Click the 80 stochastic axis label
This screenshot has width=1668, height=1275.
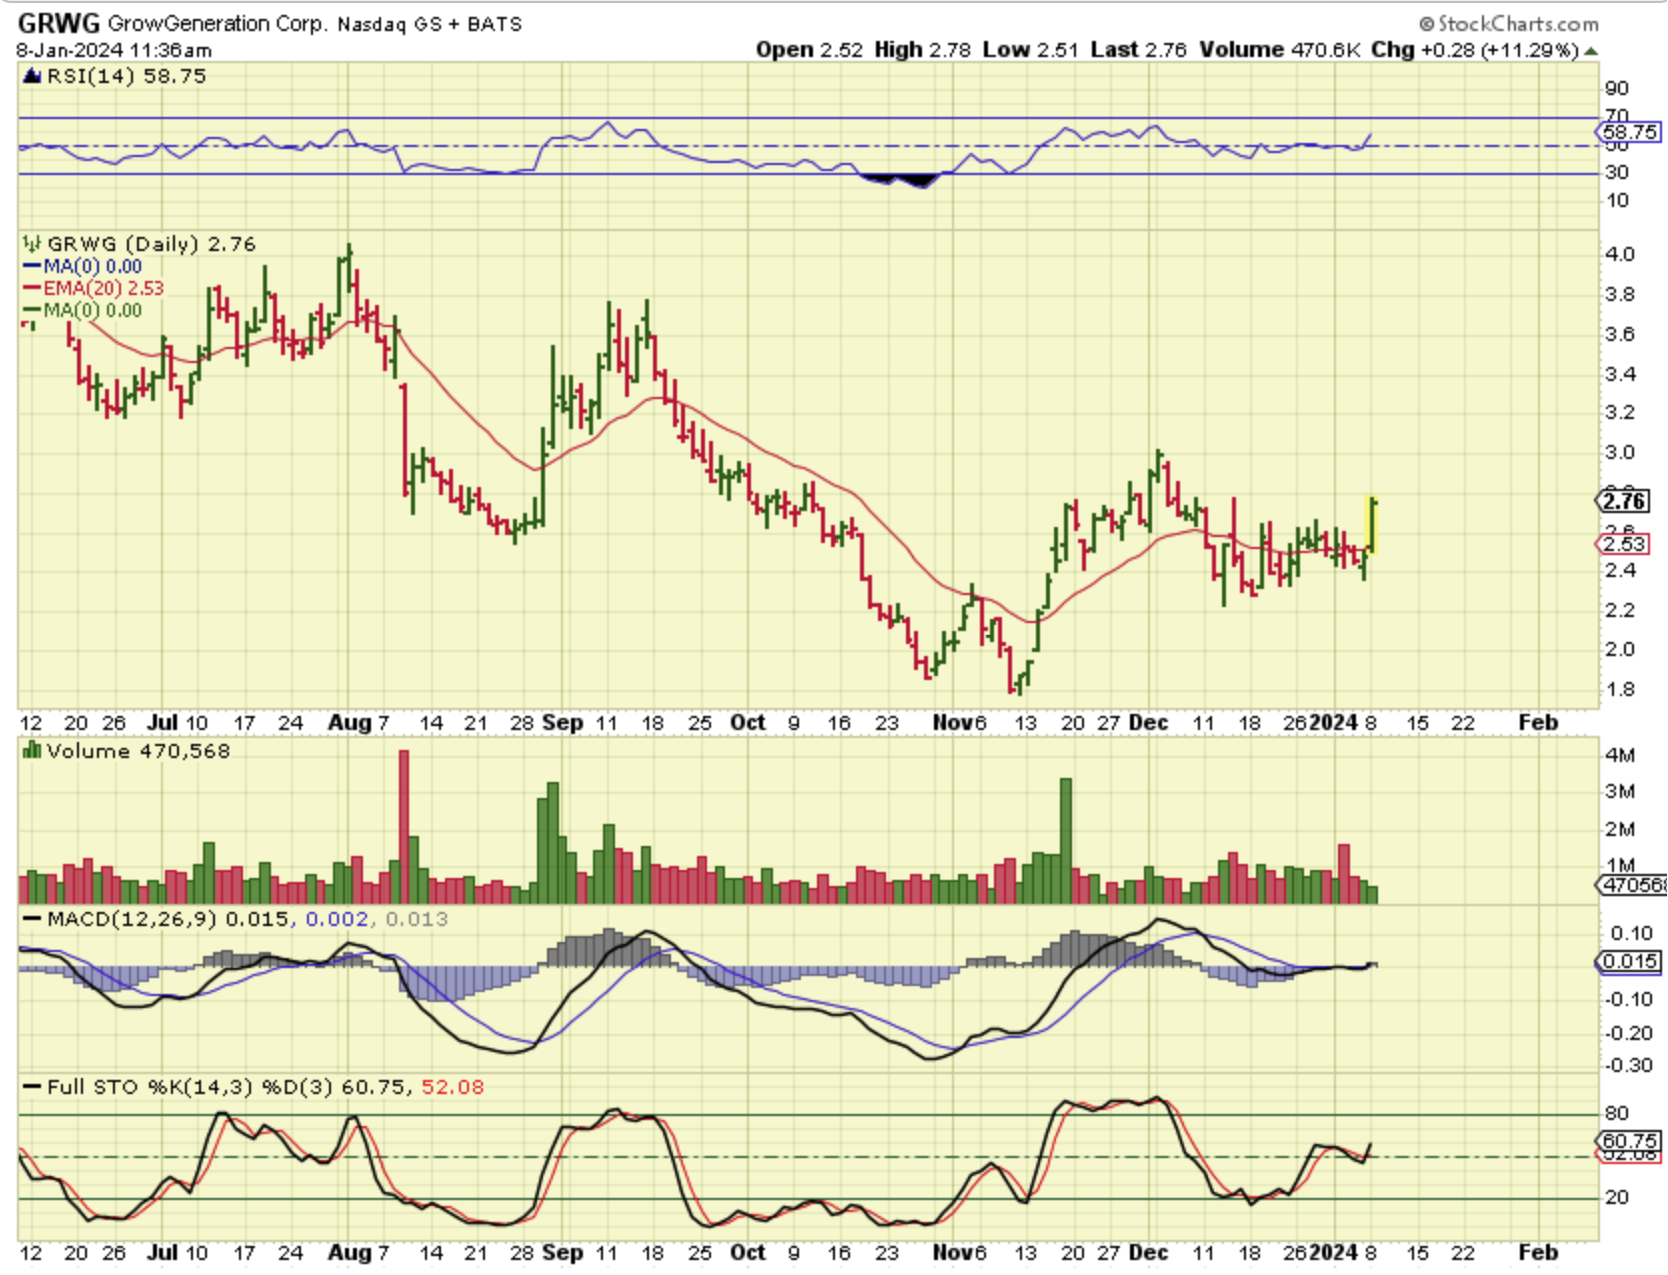[x=1617, y=1113]
